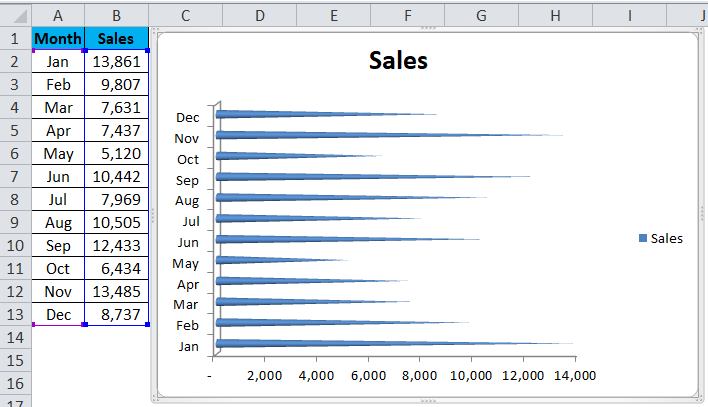The width and height of the screenshot is (708, 407).
Task: Click chart top-middle resize handle
Action: click(x=428, y=28)
